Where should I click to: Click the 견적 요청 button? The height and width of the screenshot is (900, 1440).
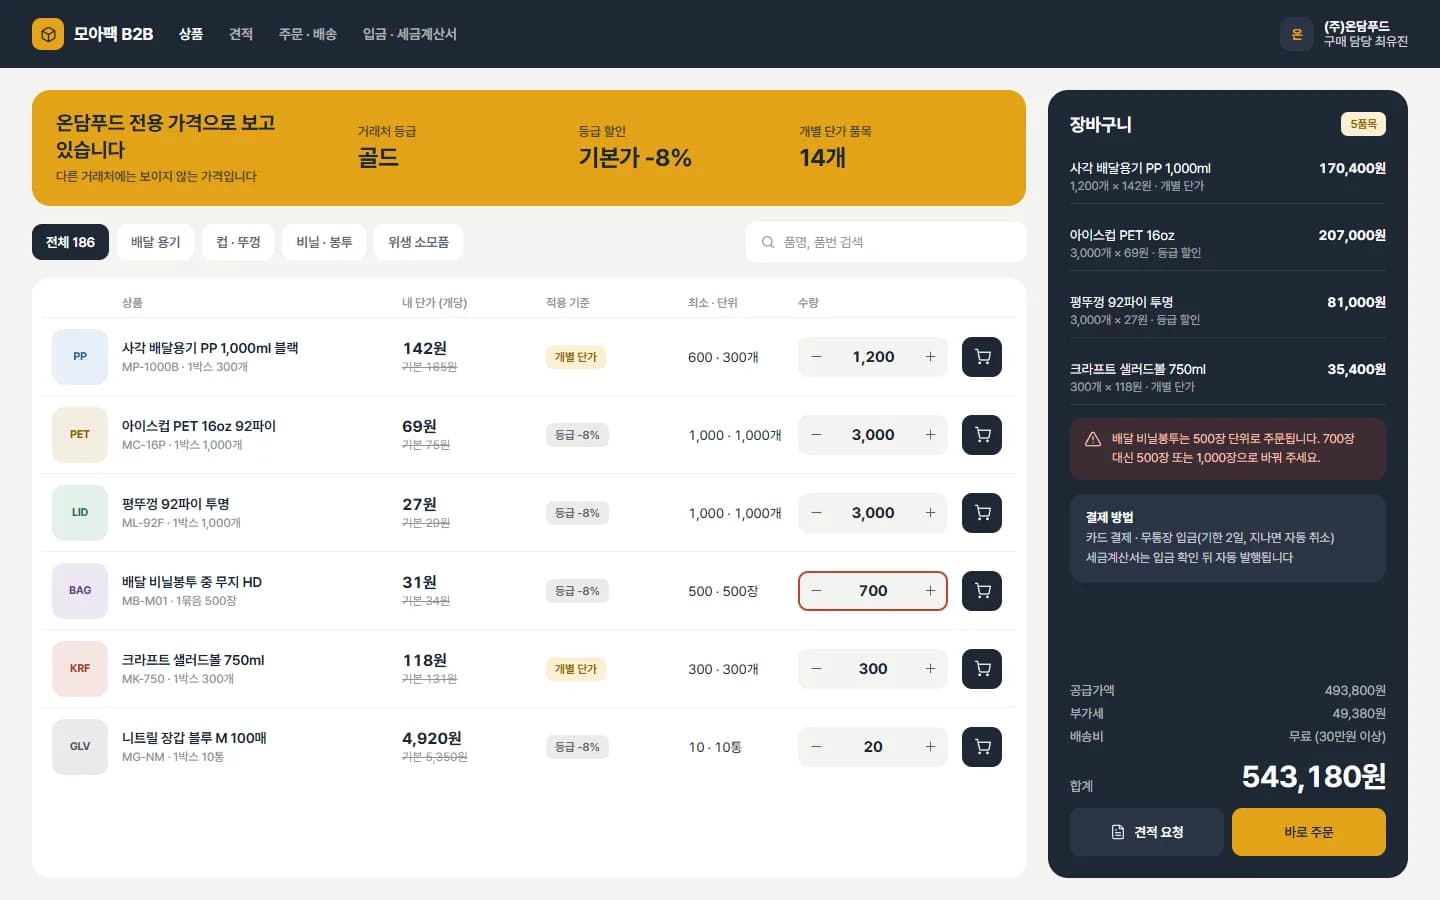1147,832
